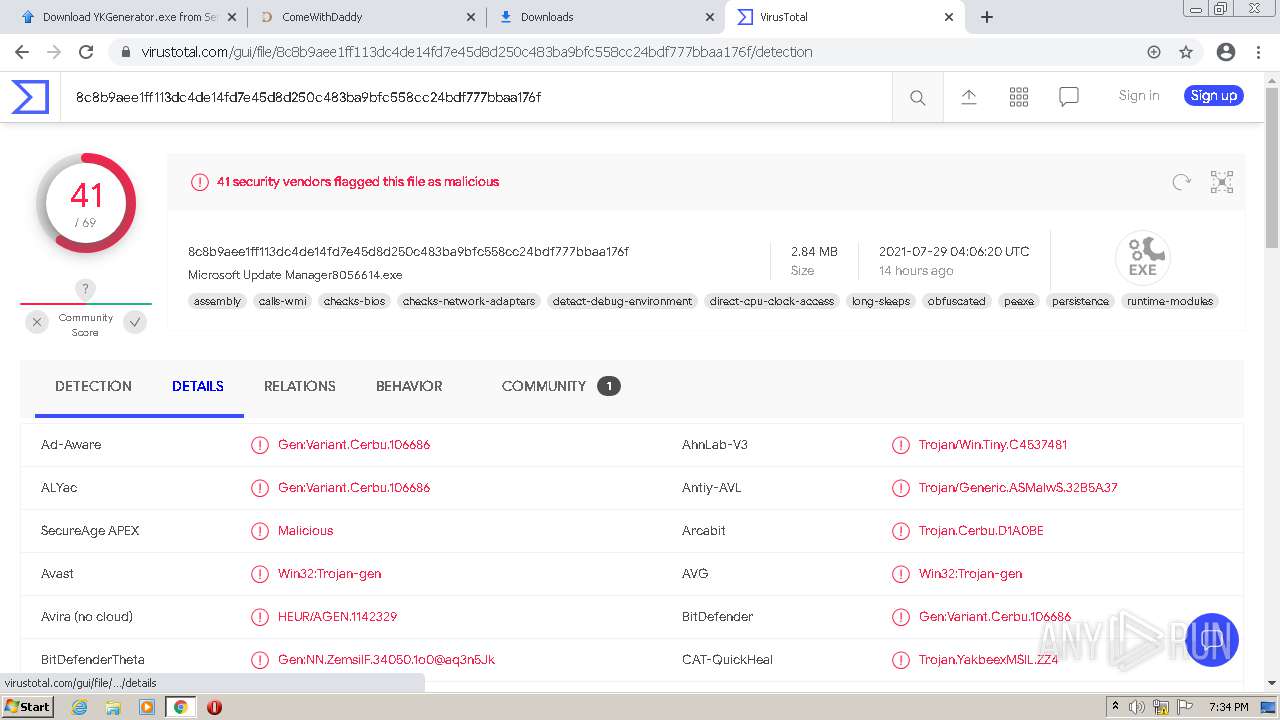Click the checks-network-adapters tag
The height and width of the screenshot is (720, 1280).
coord(469,301)
